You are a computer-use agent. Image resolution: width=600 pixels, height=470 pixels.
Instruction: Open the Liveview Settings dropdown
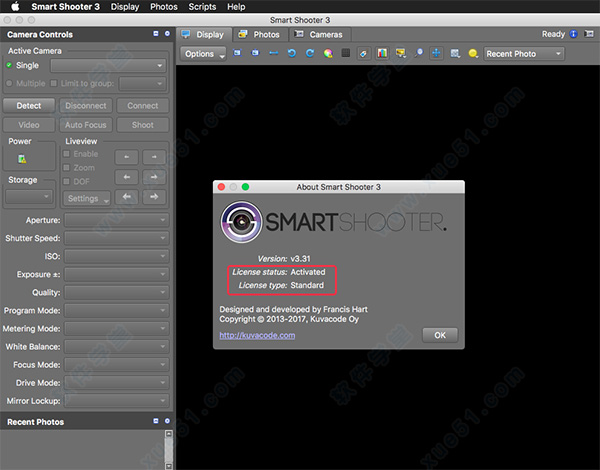[x=87, y=198]
